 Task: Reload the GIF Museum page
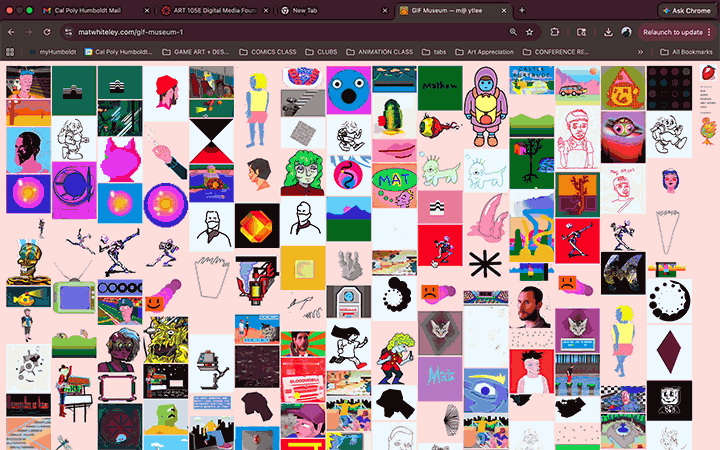tap(47, 32)
